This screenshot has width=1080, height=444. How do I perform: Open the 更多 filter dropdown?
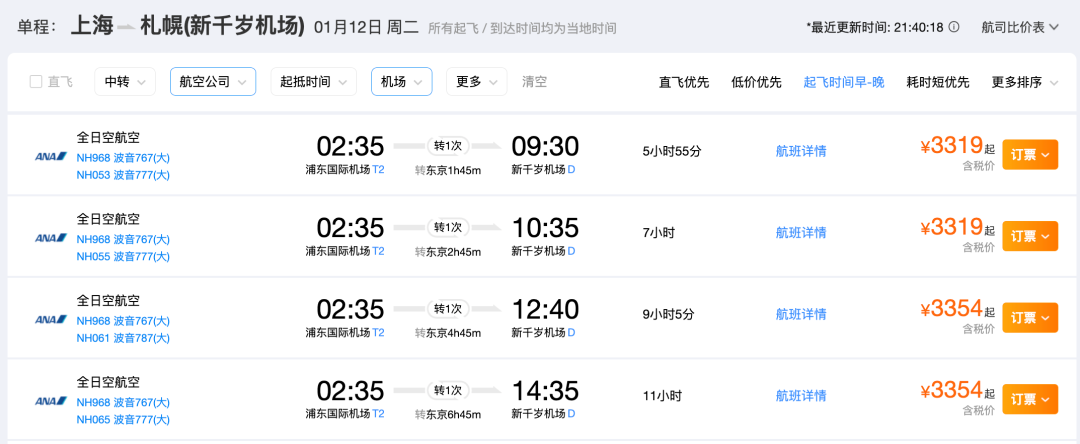[477, 81]
